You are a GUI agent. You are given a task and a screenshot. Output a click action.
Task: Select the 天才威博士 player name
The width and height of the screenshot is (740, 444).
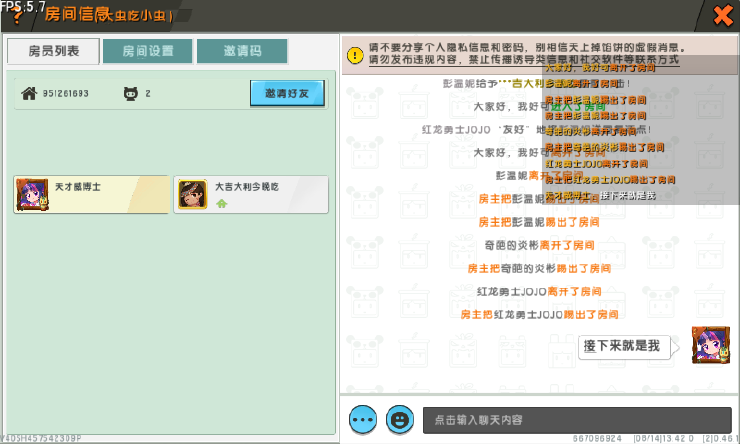pyautogui.click(x=78, y=187)
